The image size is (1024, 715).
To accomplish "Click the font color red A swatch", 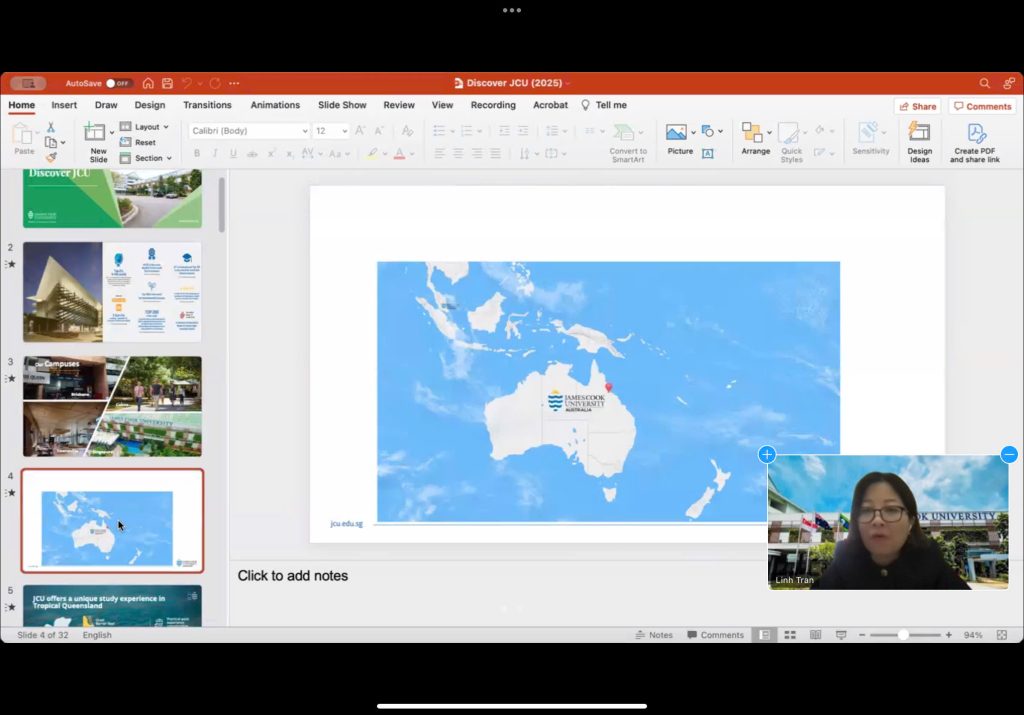I will pyautogui.click(x=399, y=154).
